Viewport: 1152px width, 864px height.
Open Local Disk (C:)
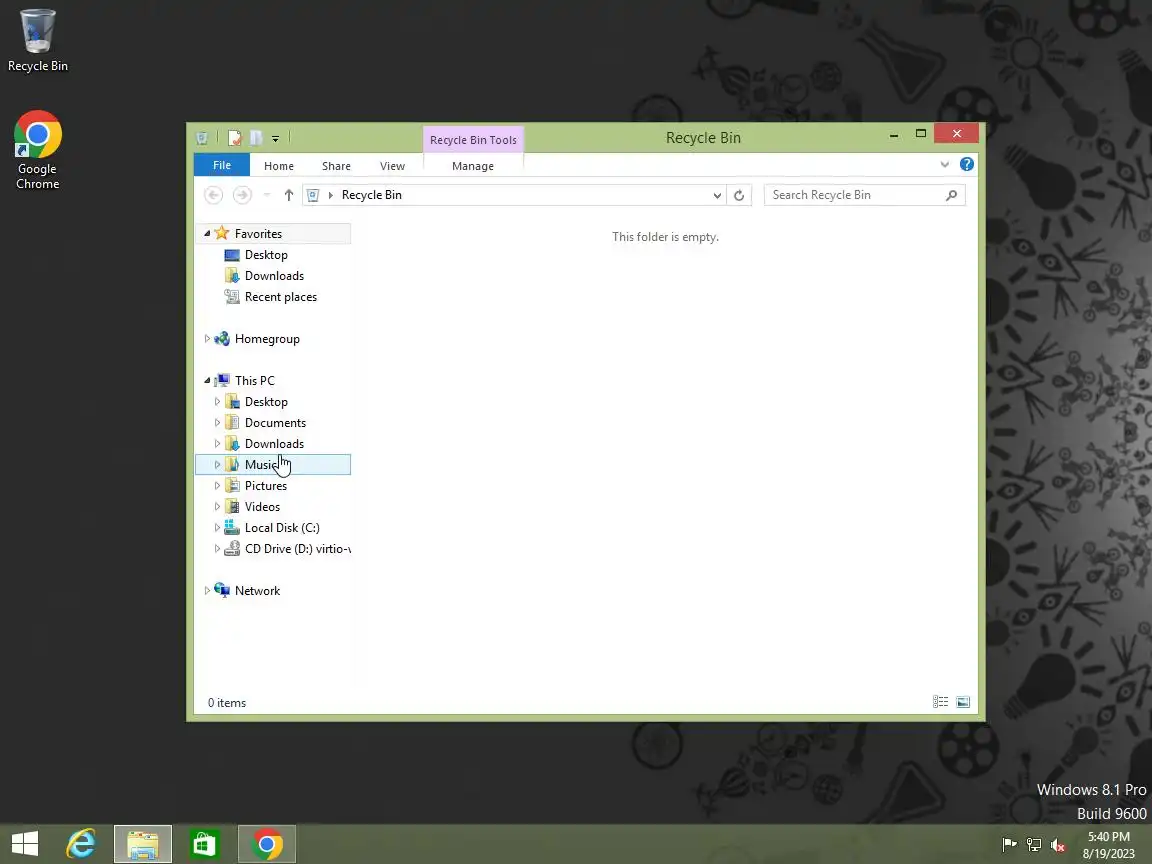pyautogui.click(x=282, y=528)
